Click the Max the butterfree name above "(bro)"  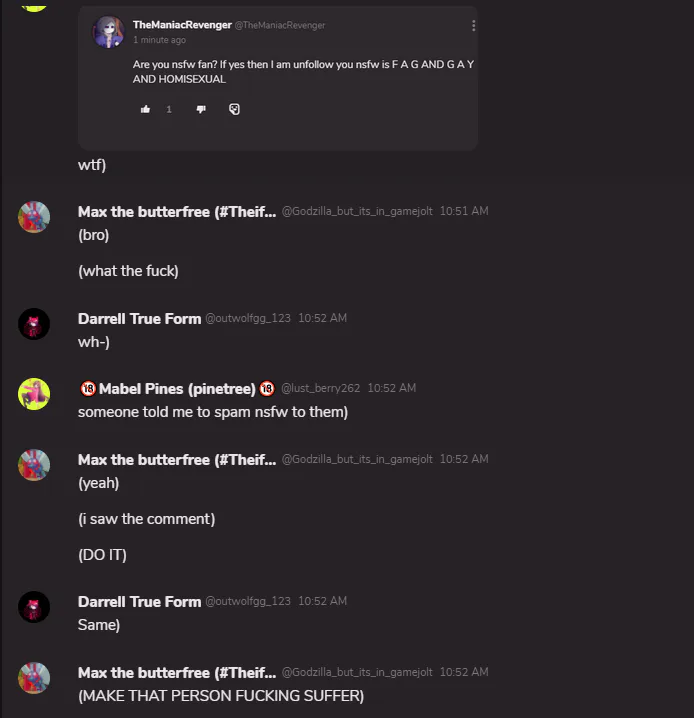[176, 211]
